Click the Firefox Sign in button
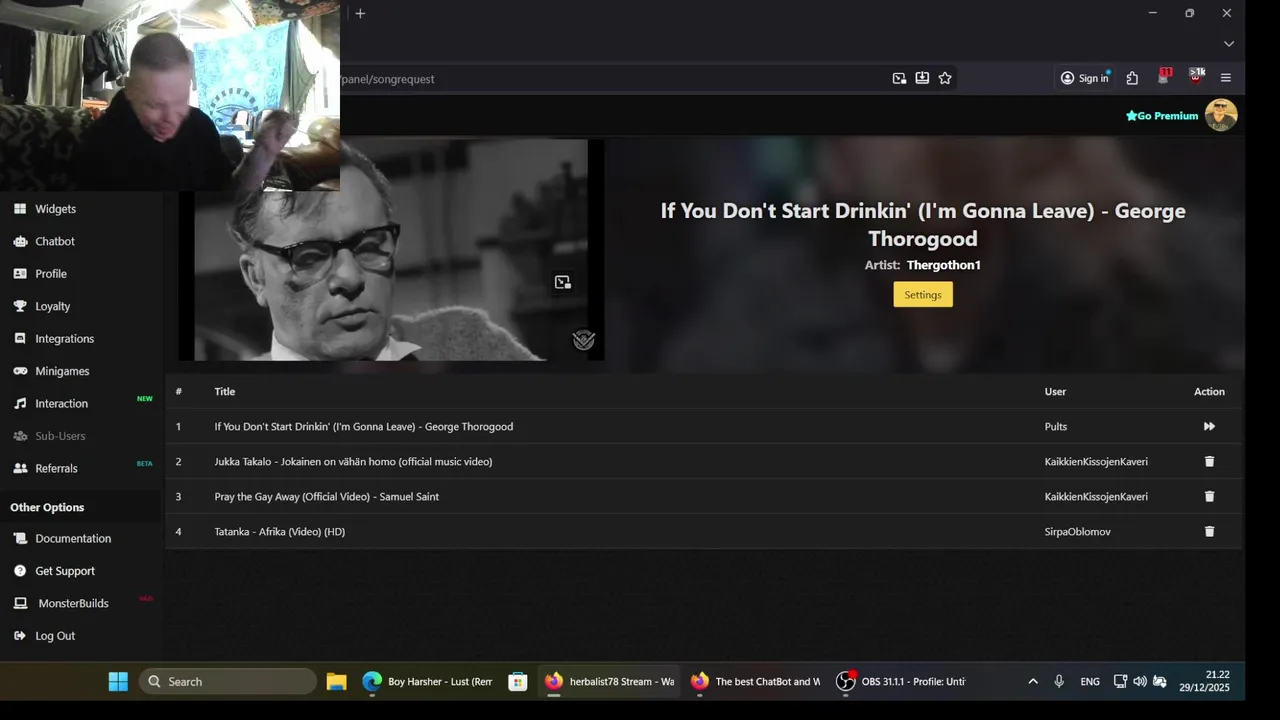The image size is (1280, 720). tap(1085, 78)
